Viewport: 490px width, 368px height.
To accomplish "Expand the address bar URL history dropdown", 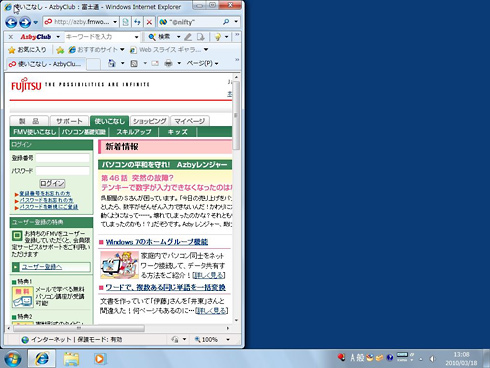I will point(115,22).
